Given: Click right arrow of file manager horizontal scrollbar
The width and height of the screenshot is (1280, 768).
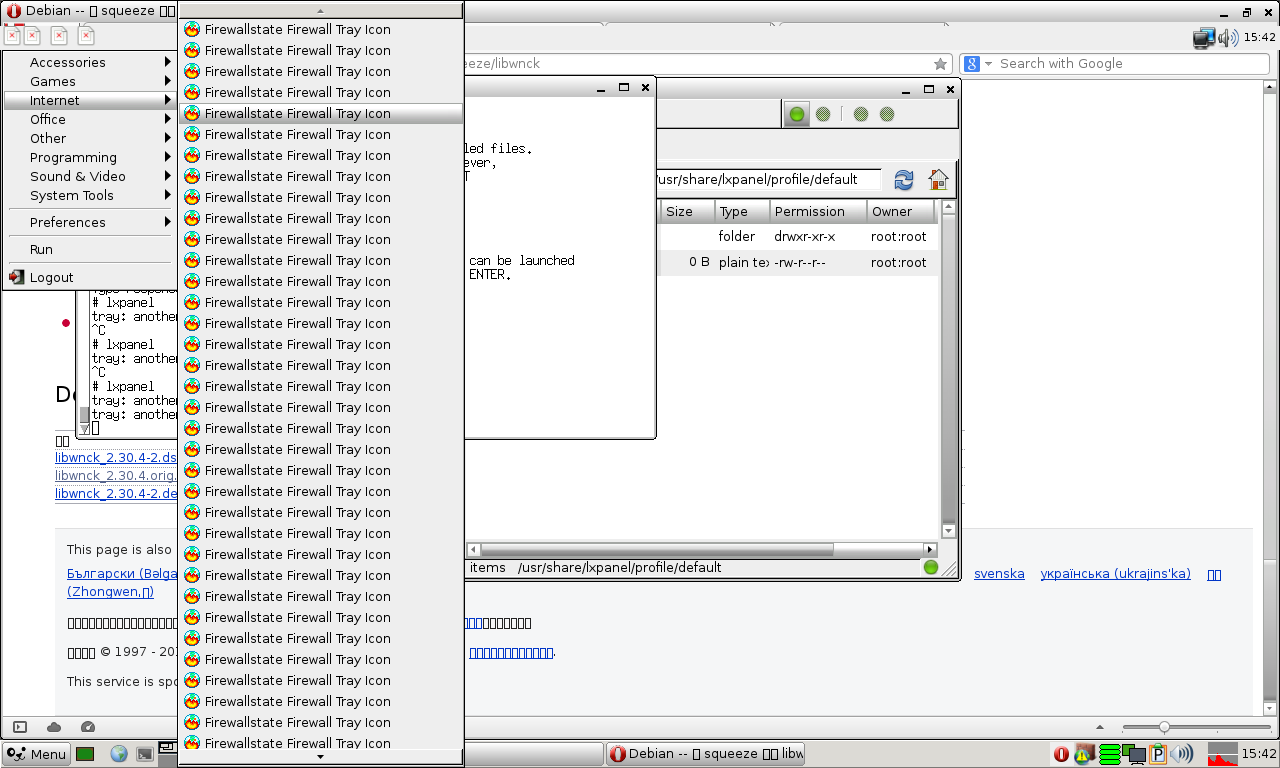Looking at the screenshot, I should tap(930, 549).
